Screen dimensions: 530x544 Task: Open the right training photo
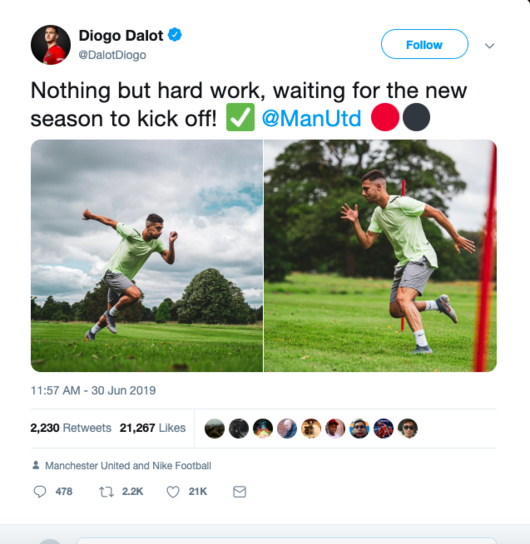pyautogui.click(x=381, y=256)
